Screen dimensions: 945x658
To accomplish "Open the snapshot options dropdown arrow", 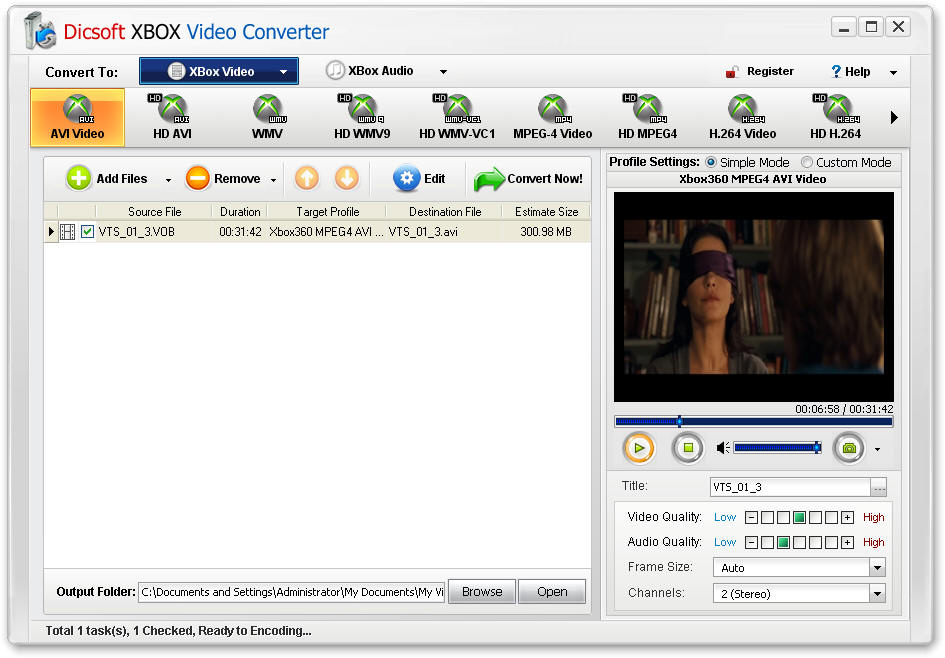I will point(878,449).
